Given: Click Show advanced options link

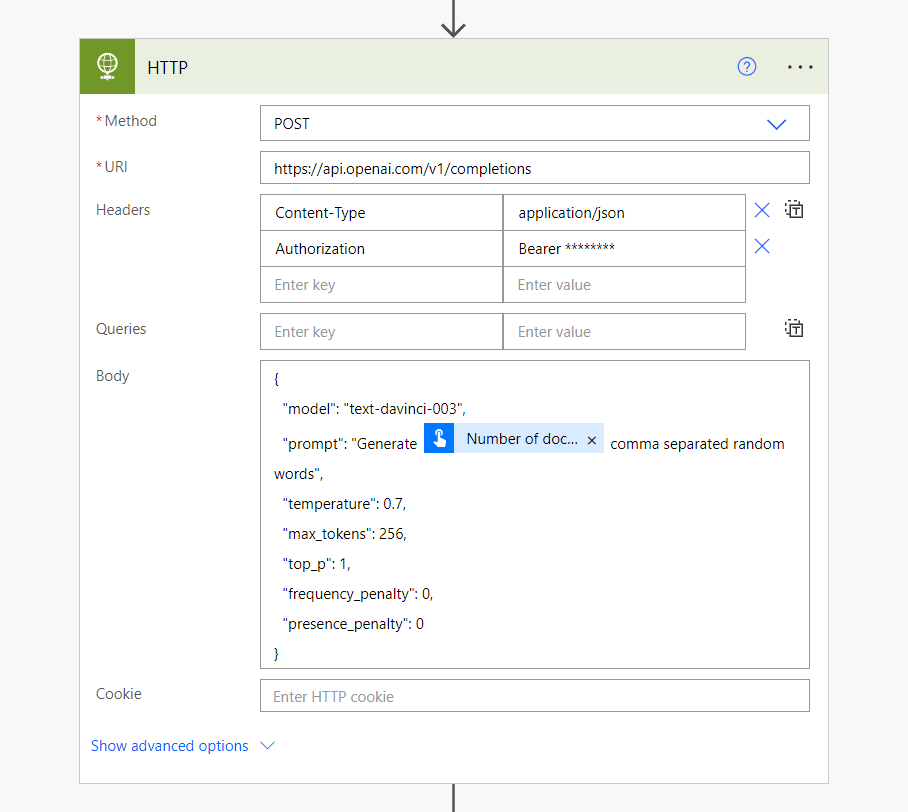Looking at the screenshot, I should 170,746.
